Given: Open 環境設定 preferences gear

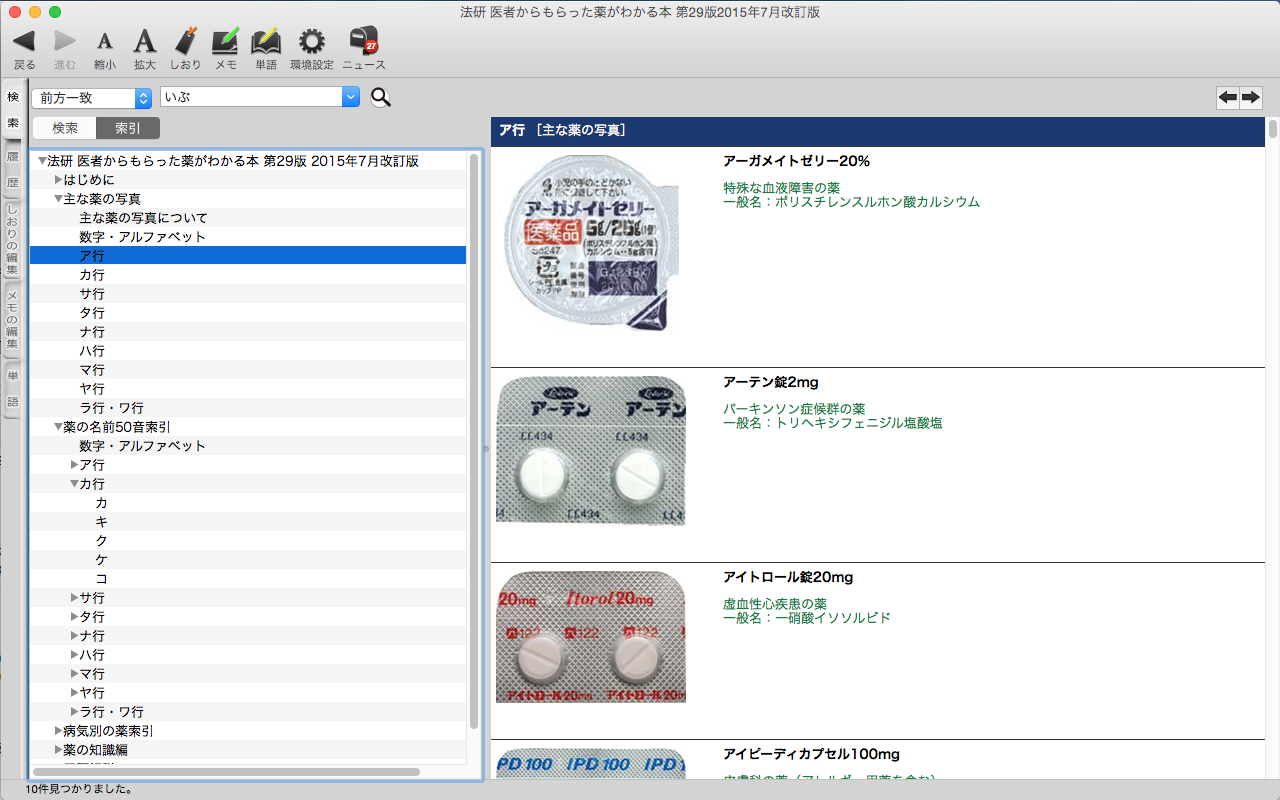Looking at the screenshot, I should [312, 42].
